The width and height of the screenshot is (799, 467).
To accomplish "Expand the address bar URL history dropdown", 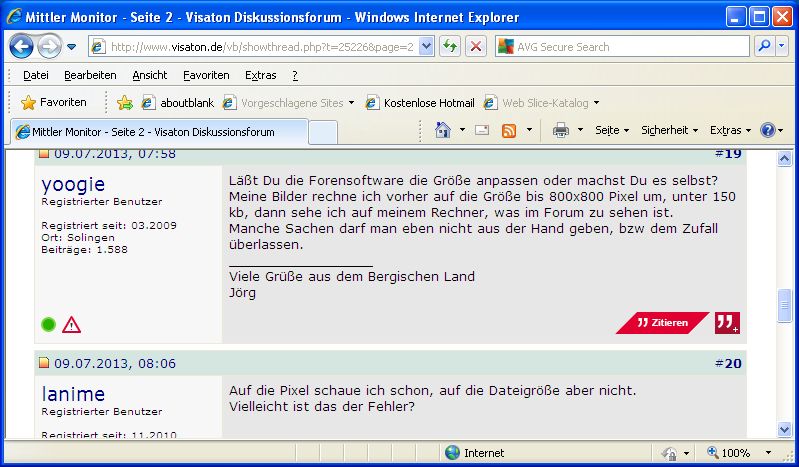I will coord(427,47).
